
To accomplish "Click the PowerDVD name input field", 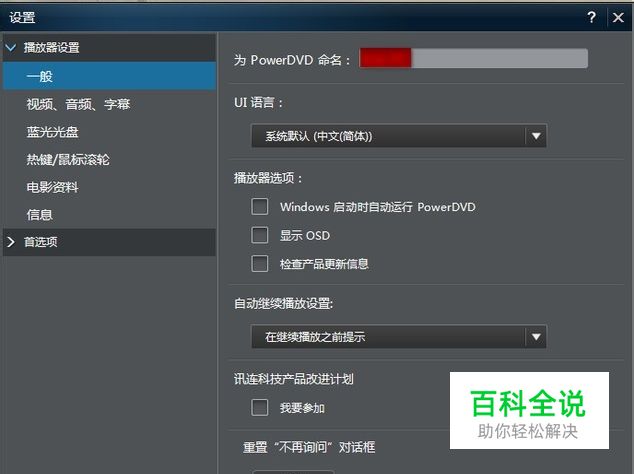I will tap(473, 58).
